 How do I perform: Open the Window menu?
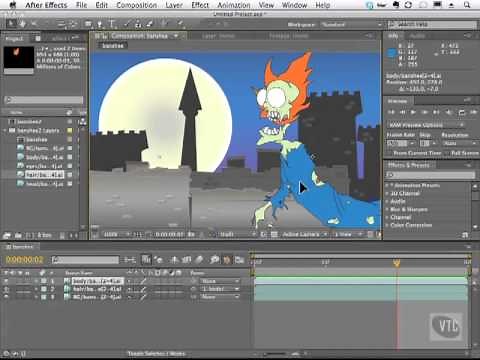(x=294, y=5)
